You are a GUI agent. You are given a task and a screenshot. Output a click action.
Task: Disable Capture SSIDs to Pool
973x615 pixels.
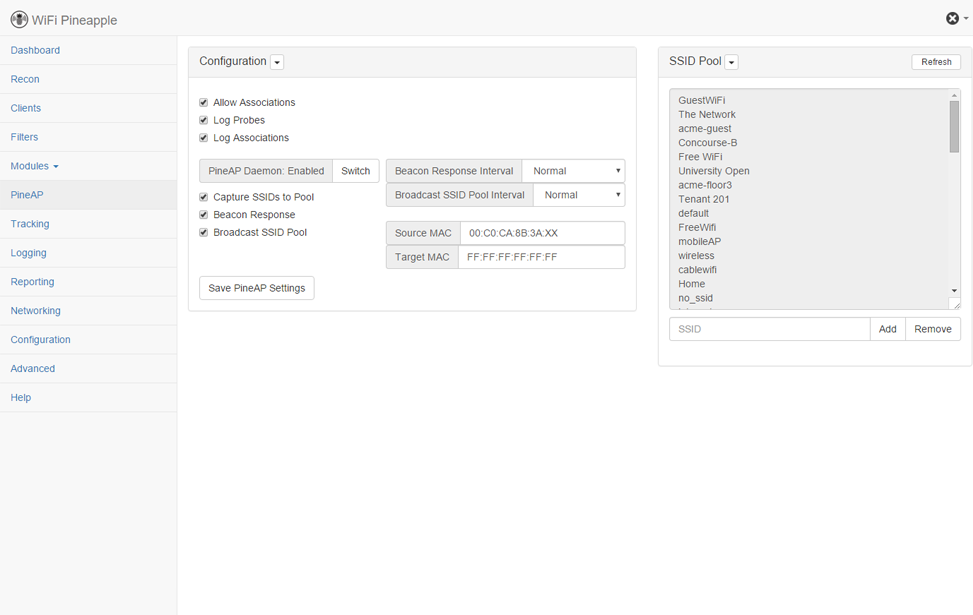(x=204, y=198)
